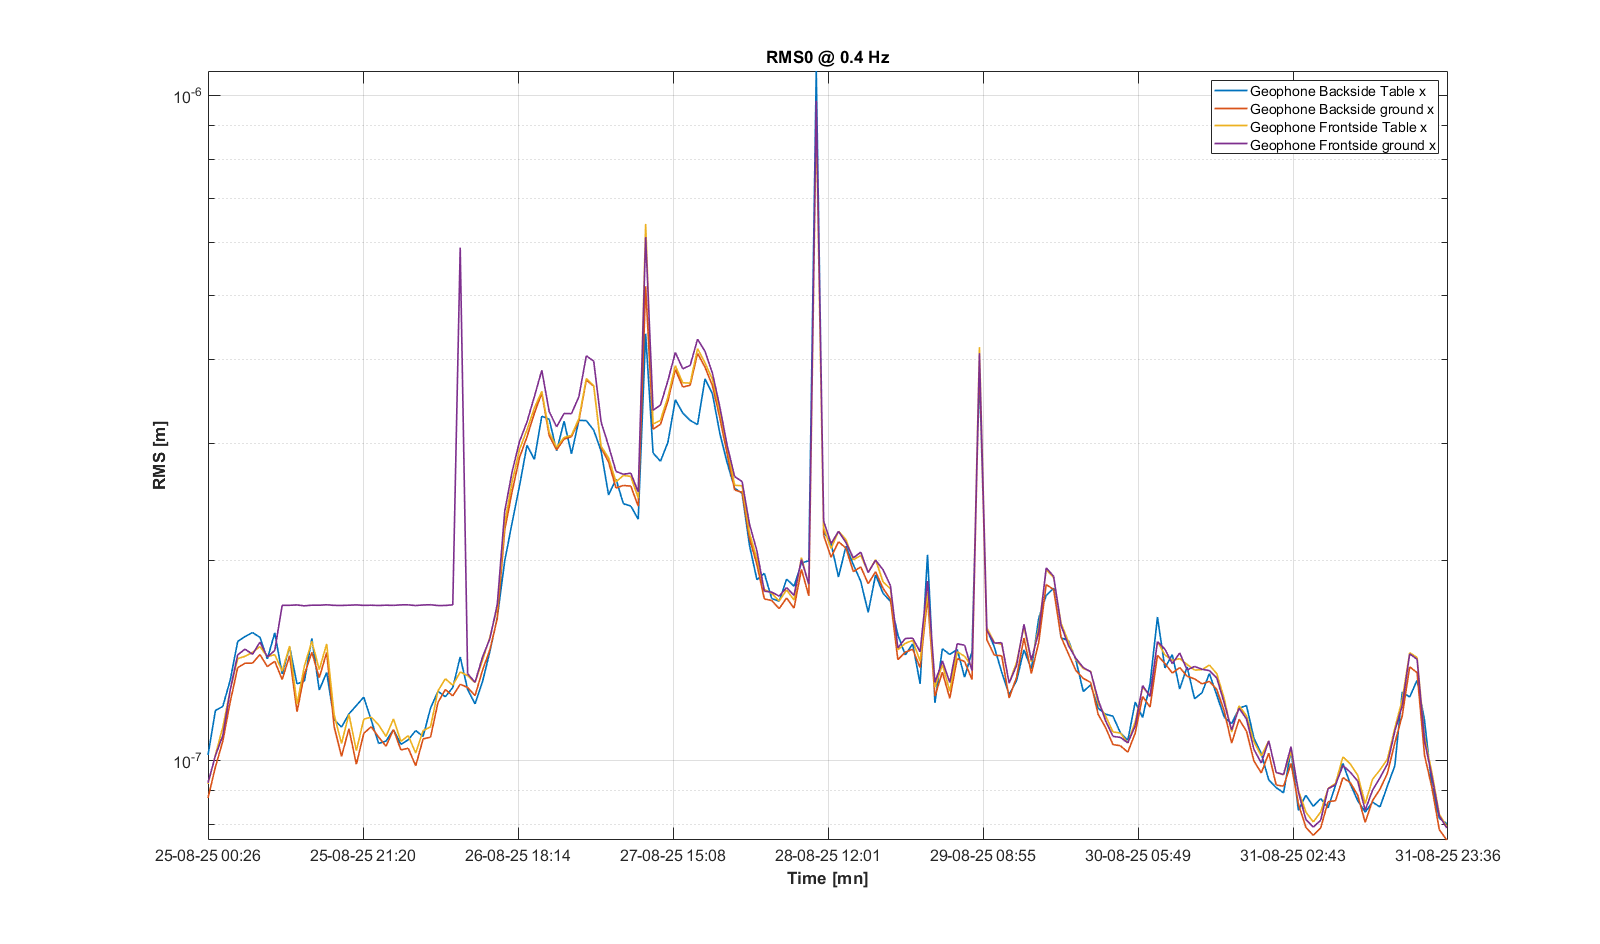This screenshot has height=944, width=1600.
Task: Click the '31-08-25 23:36' tick label
Action: pyautogui.click(x=1447, y=855)
